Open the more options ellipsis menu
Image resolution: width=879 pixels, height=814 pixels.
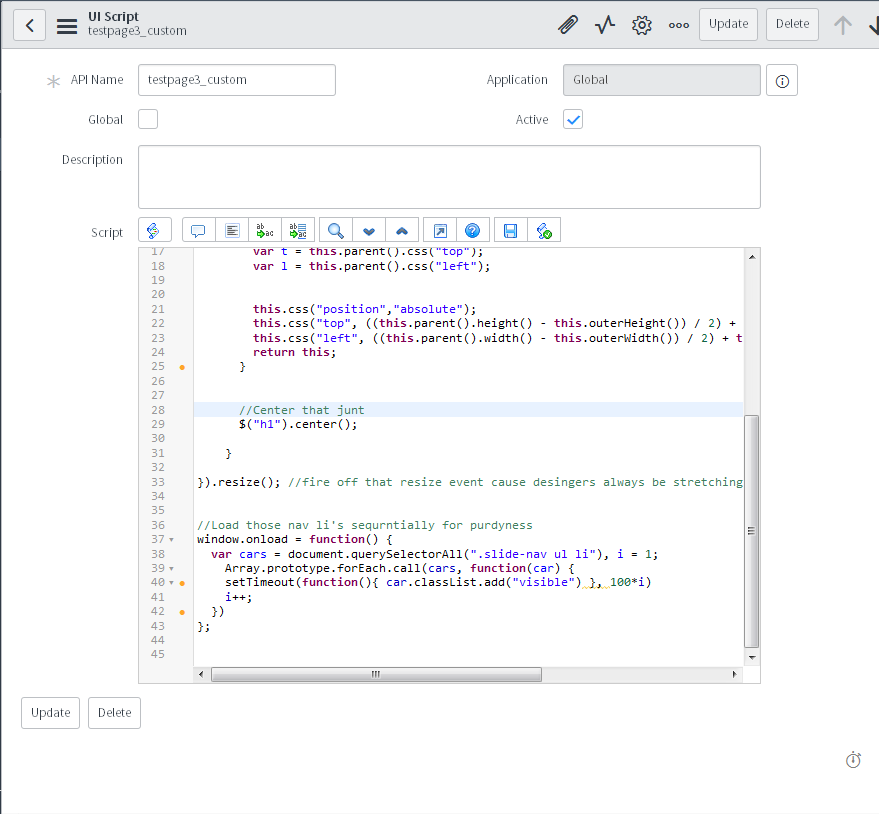(678, 25)
